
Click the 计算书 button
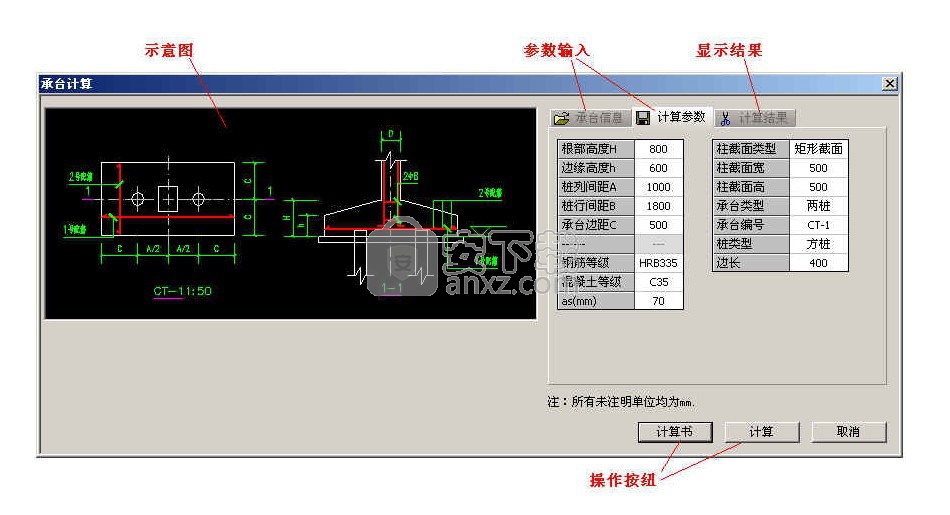point(675,432)
